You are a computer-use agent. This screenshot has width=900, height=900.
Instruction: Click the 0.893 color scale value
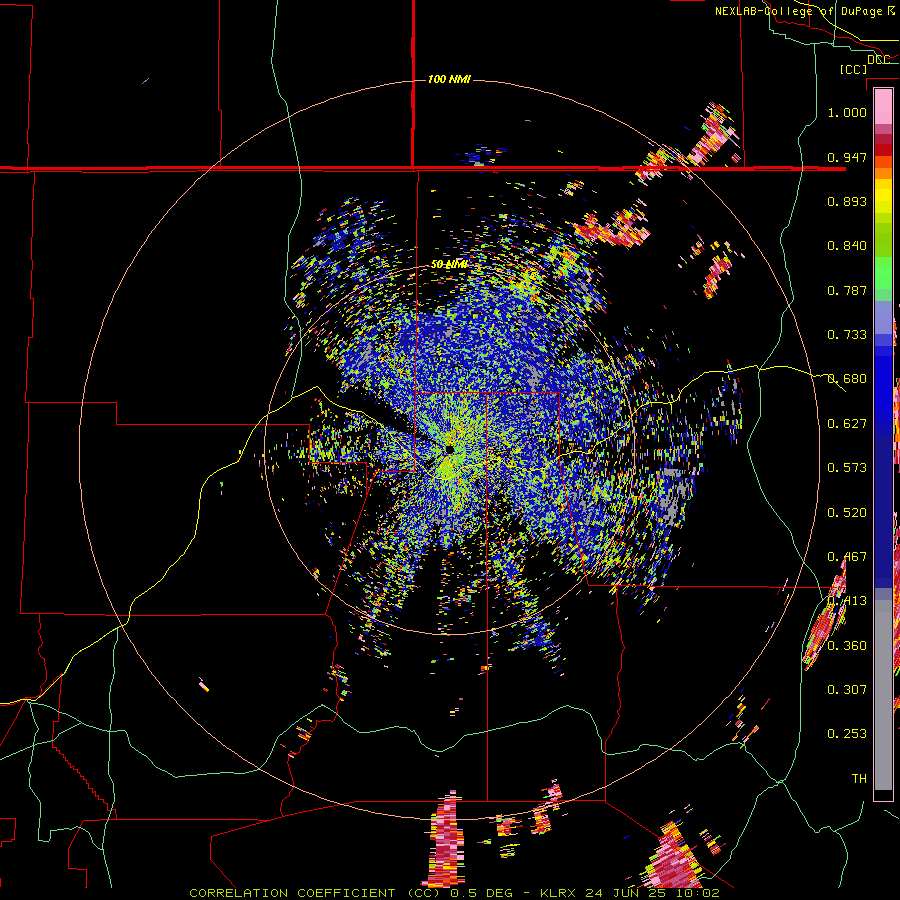point(847,201)
